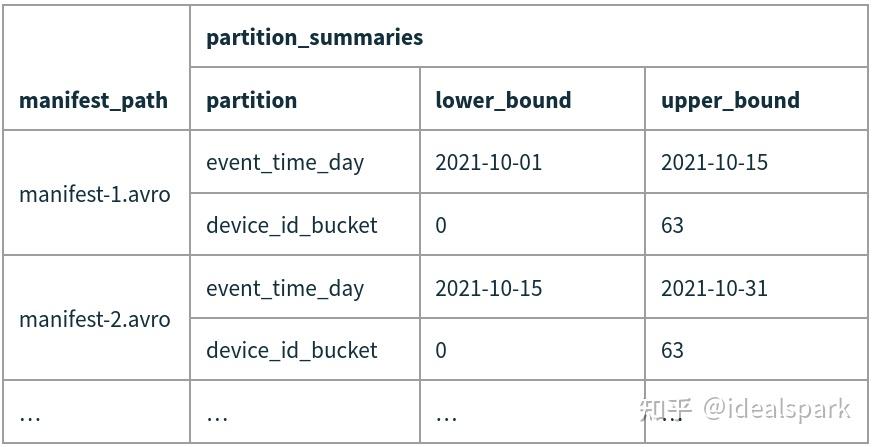Click device_id_bucket under manifest-1.avro

[x=292, y=225]
